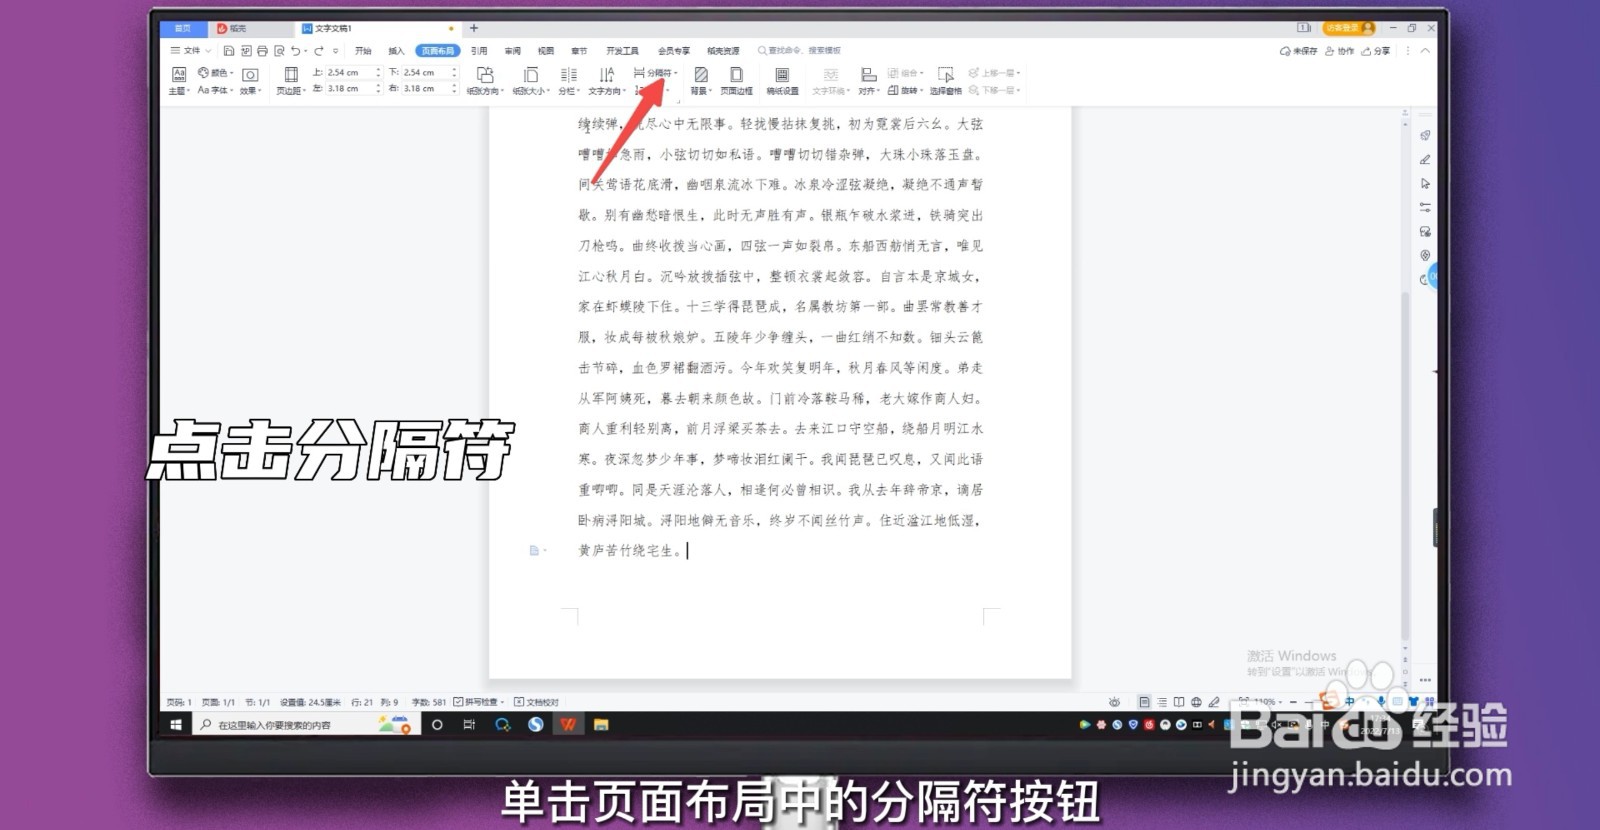The height and width of the screenshot is (830, 1600).
Task: Open the 旋转 rotate dropdown
Action: tap(904, 90)
